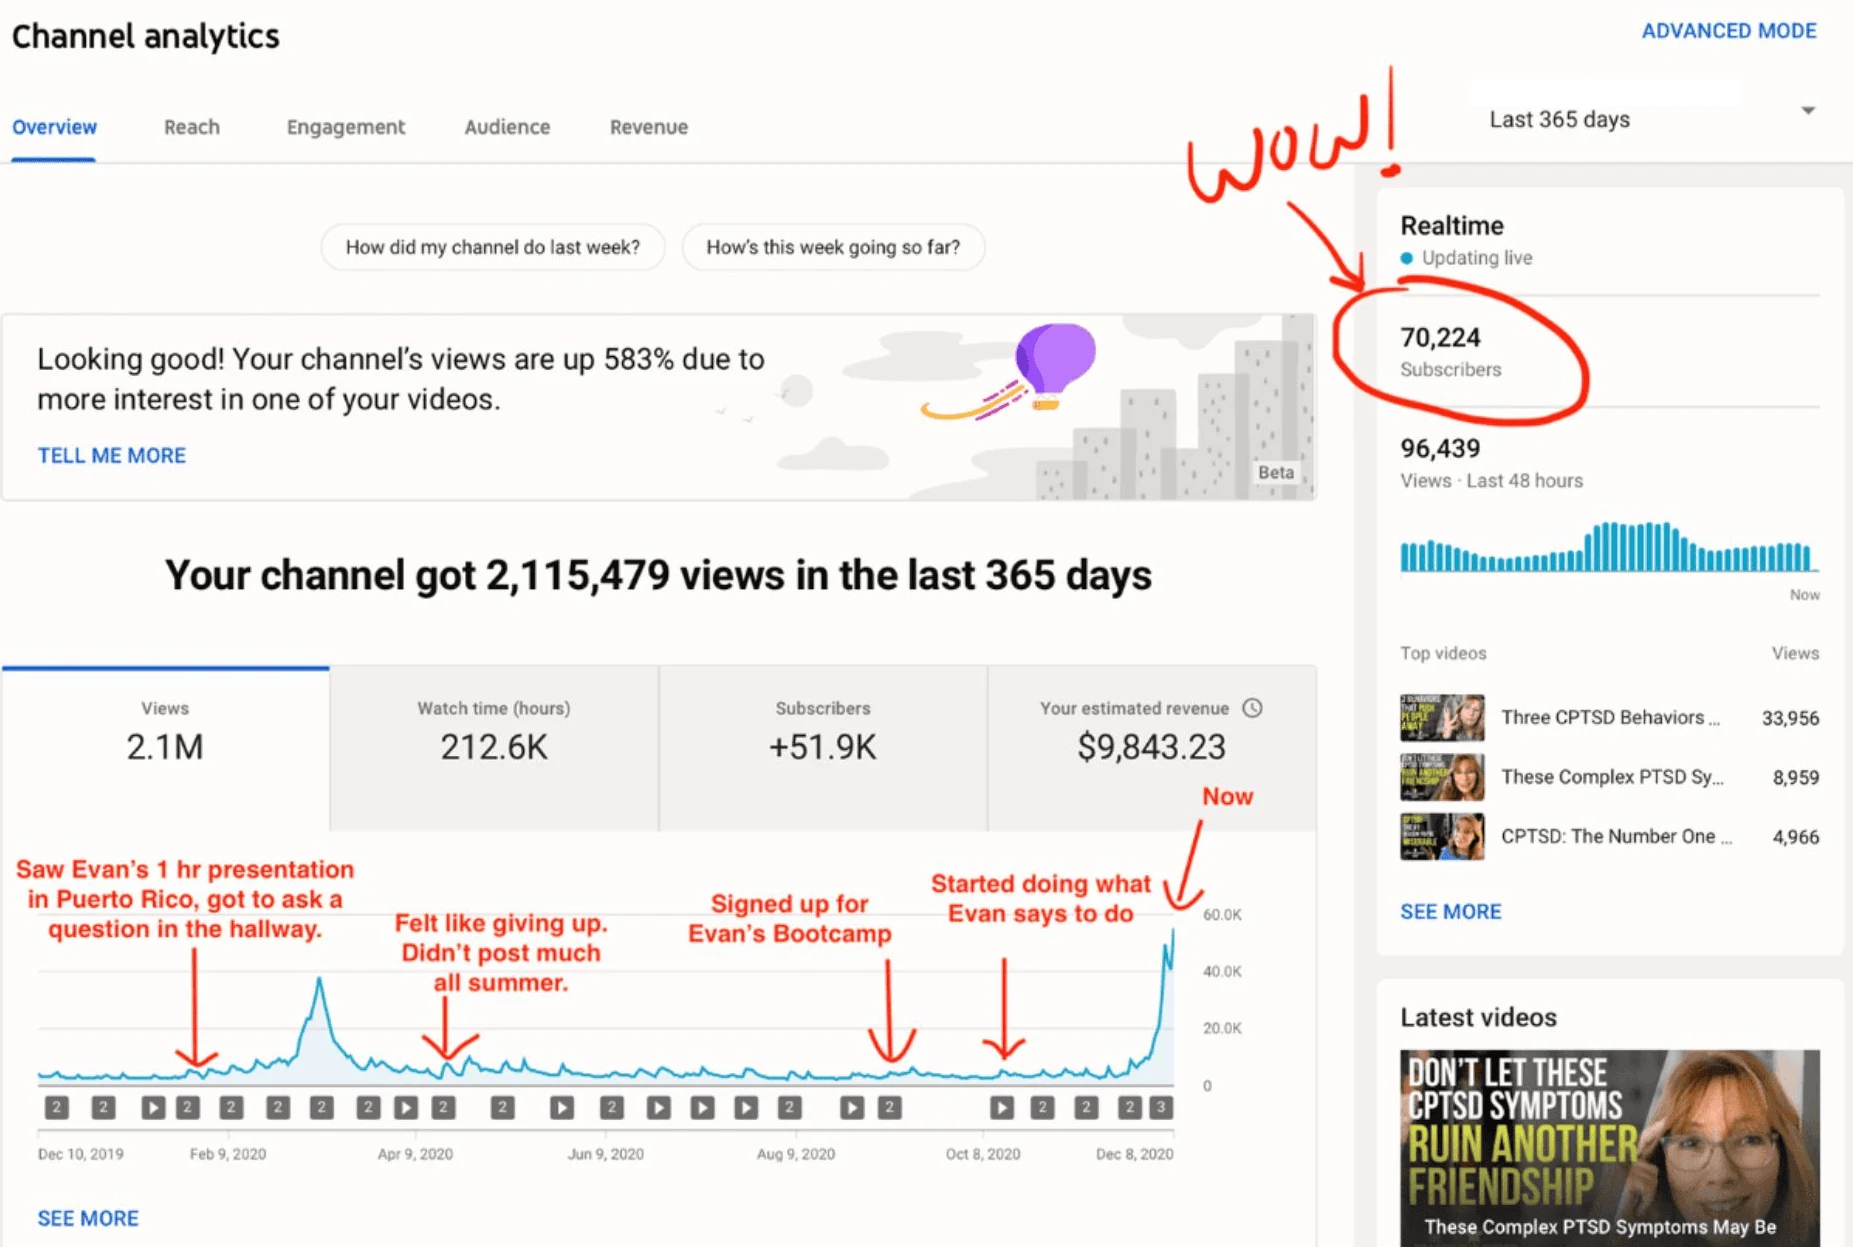
Task: Click the Beta badge on the insight card
Action: (x=1276, y=472)
